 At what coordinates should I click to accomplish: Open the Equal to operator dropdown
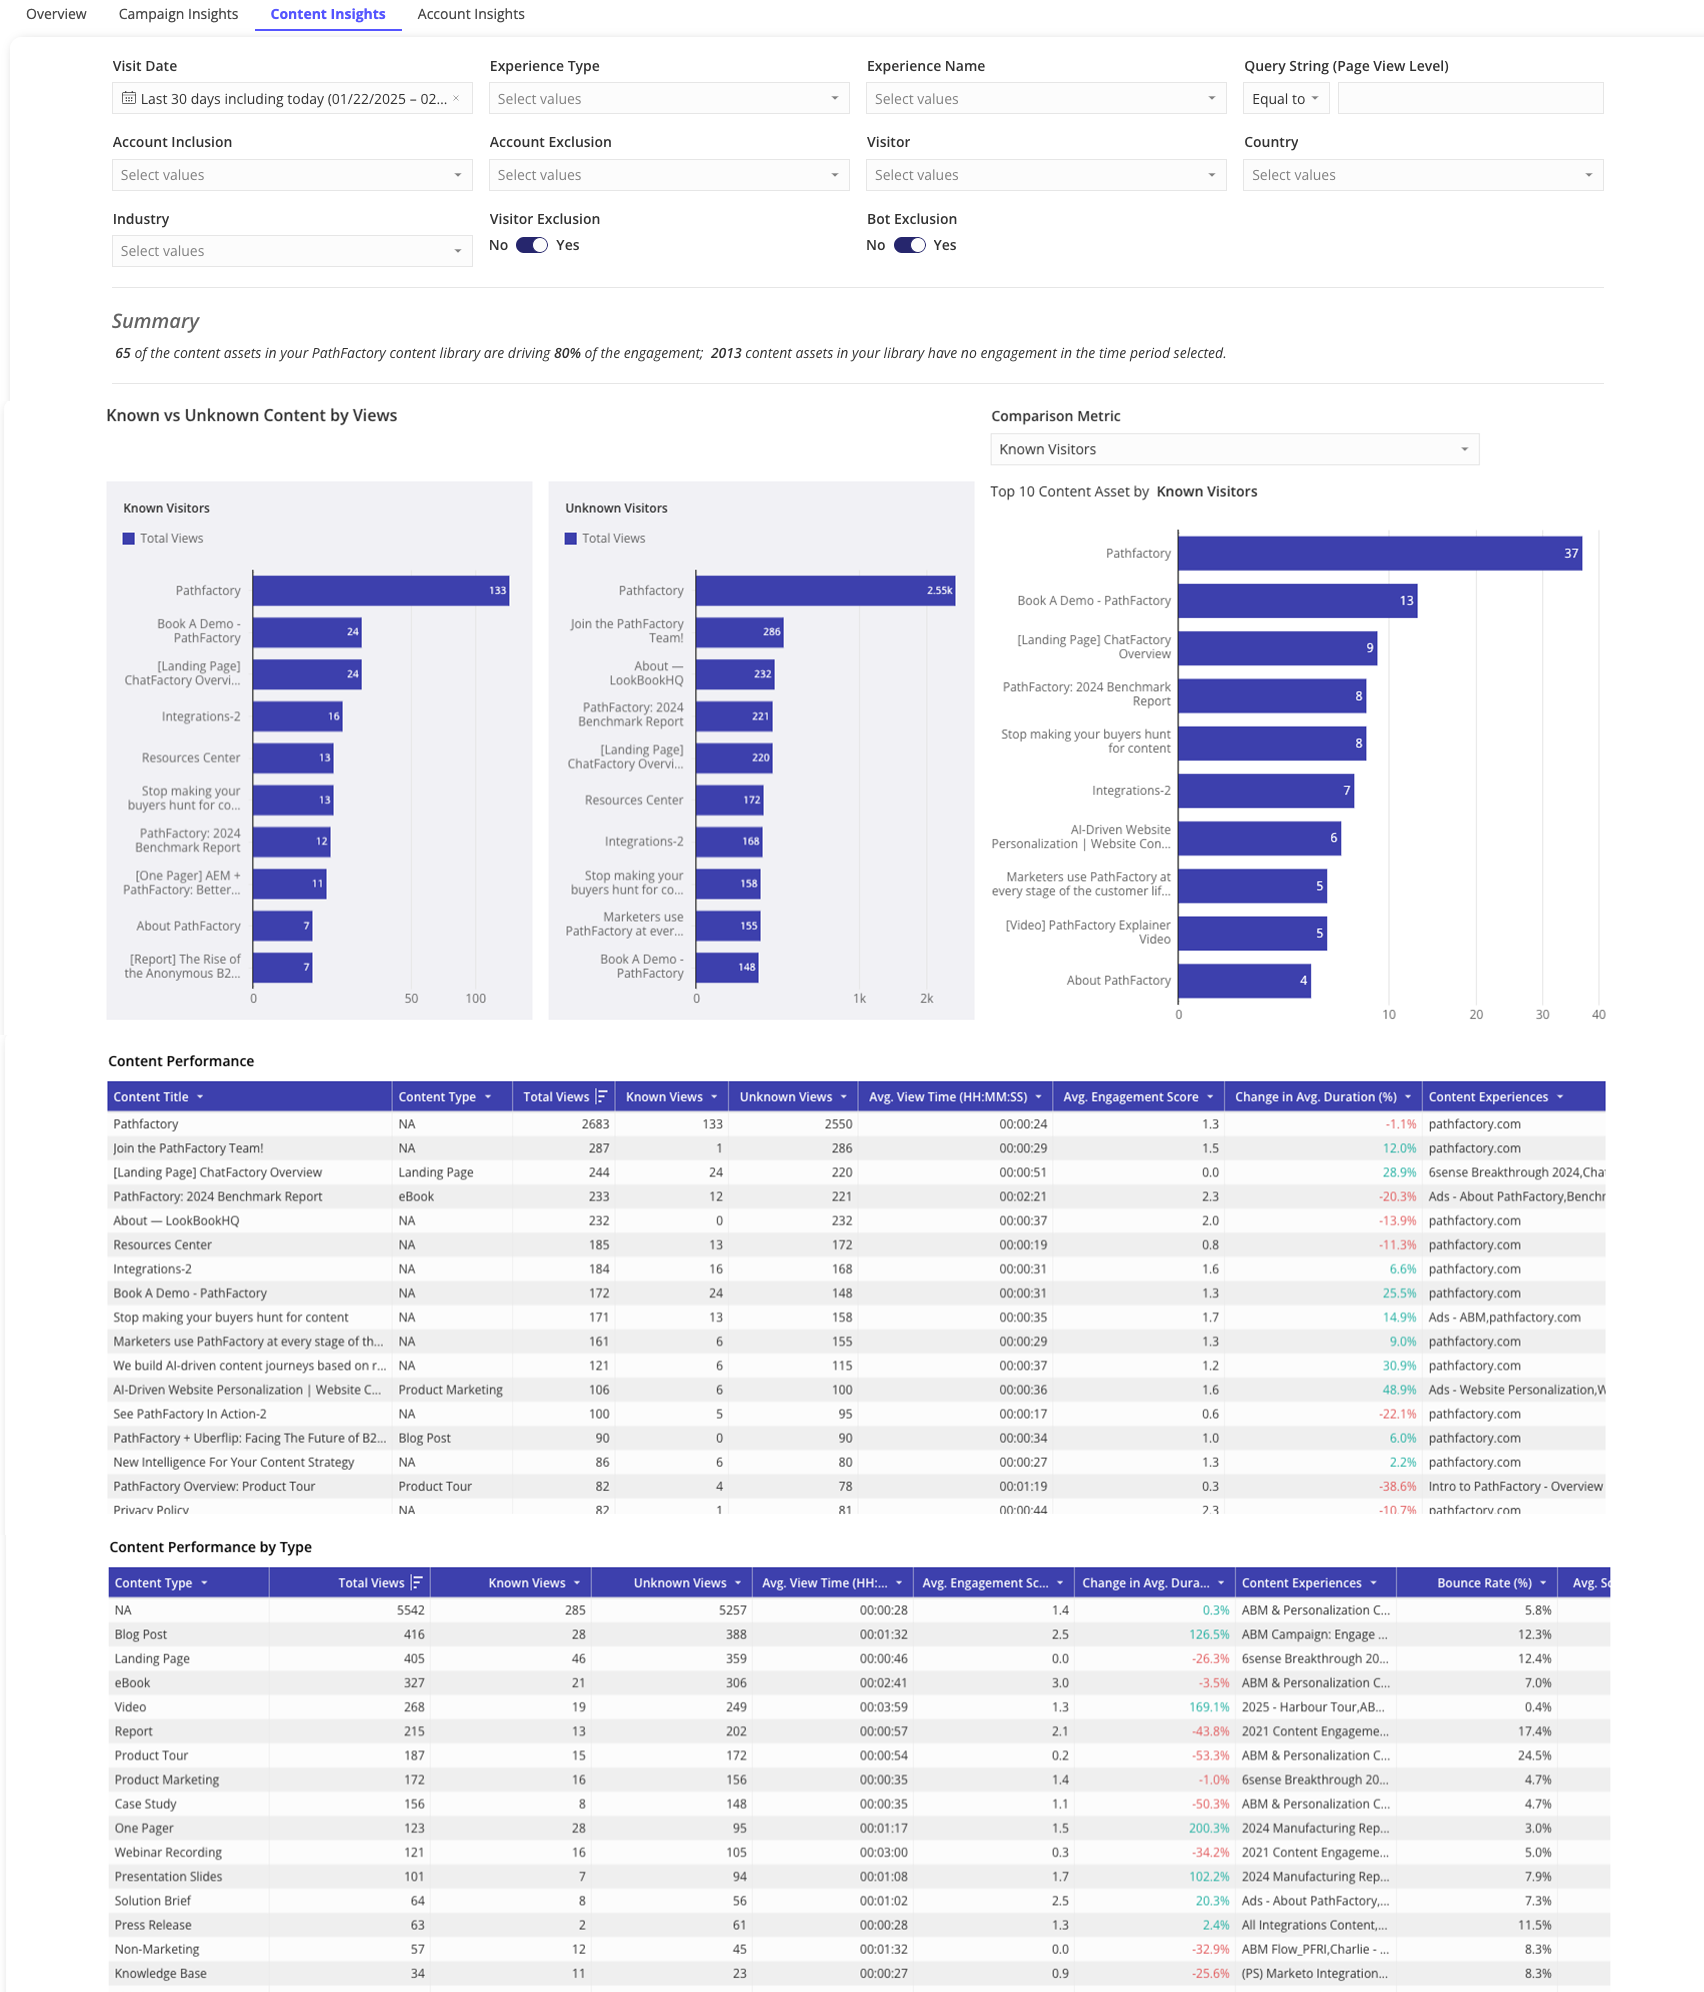(1284, 98)
